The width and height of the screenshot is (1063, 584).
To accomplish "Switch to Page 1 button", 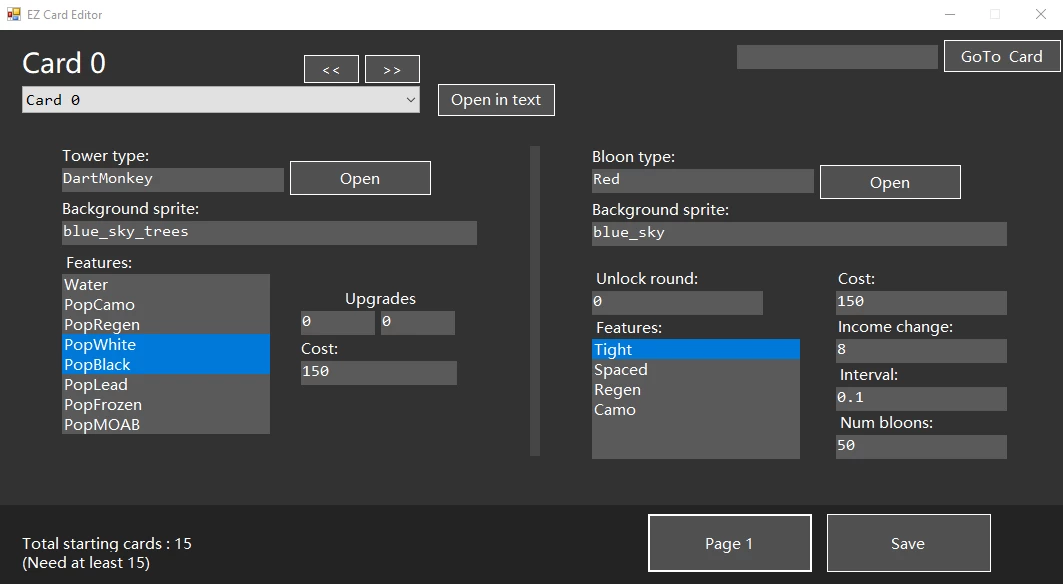I will pyautogui.click(x=729, y=543).
